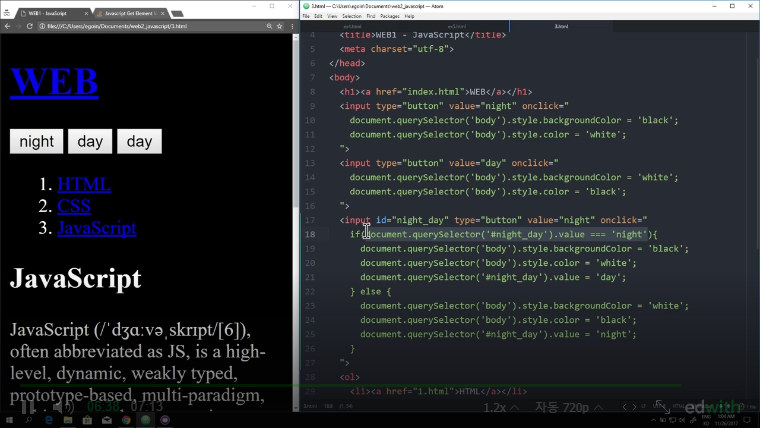This screenshot has width=760, height=428.
Task: Open Atom's Selection menu
Action: point(352,16)
